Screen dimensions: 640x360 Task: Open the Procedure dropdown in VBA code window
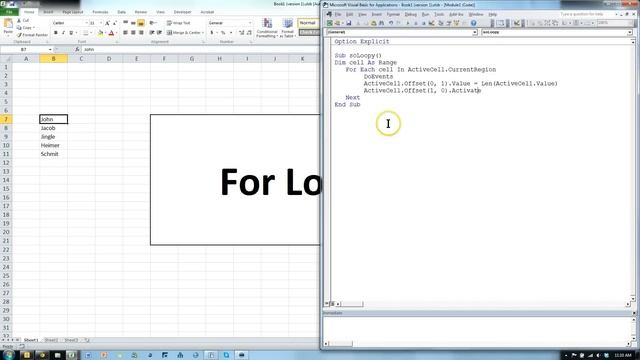point(629,32)
